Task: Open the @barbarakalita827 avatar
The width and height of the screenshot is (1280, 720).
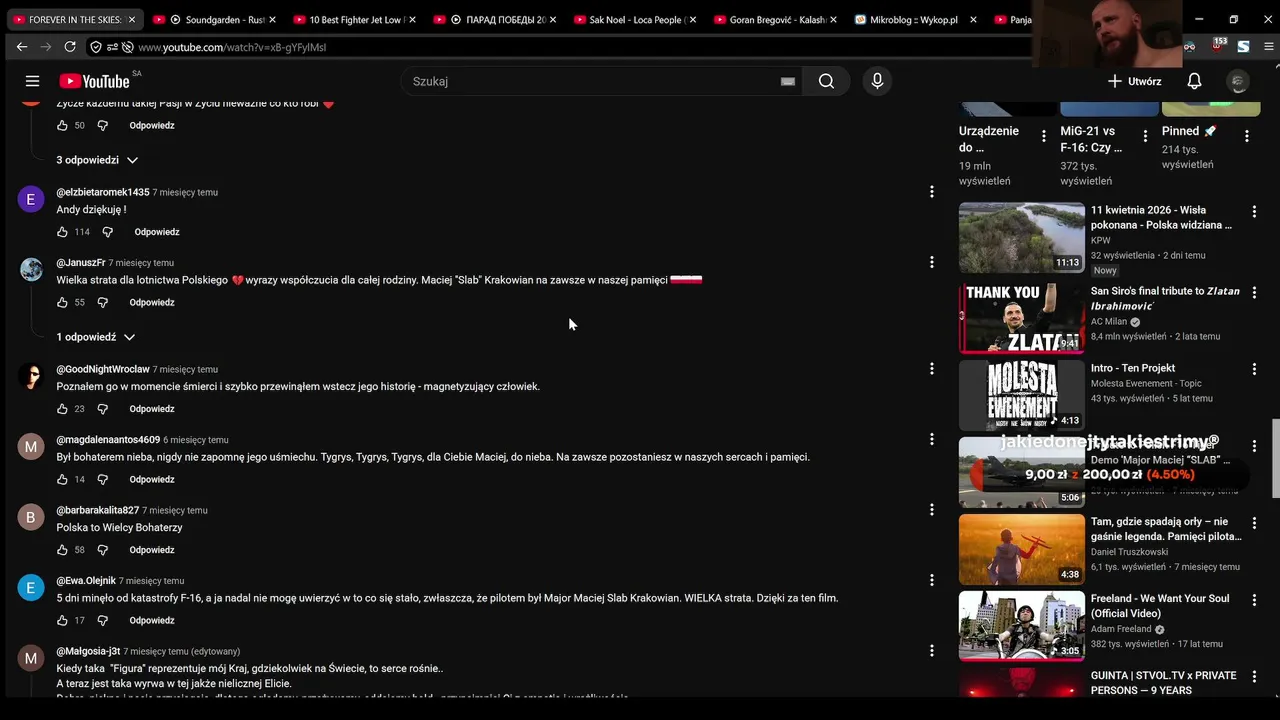Action: coord(31,517)
